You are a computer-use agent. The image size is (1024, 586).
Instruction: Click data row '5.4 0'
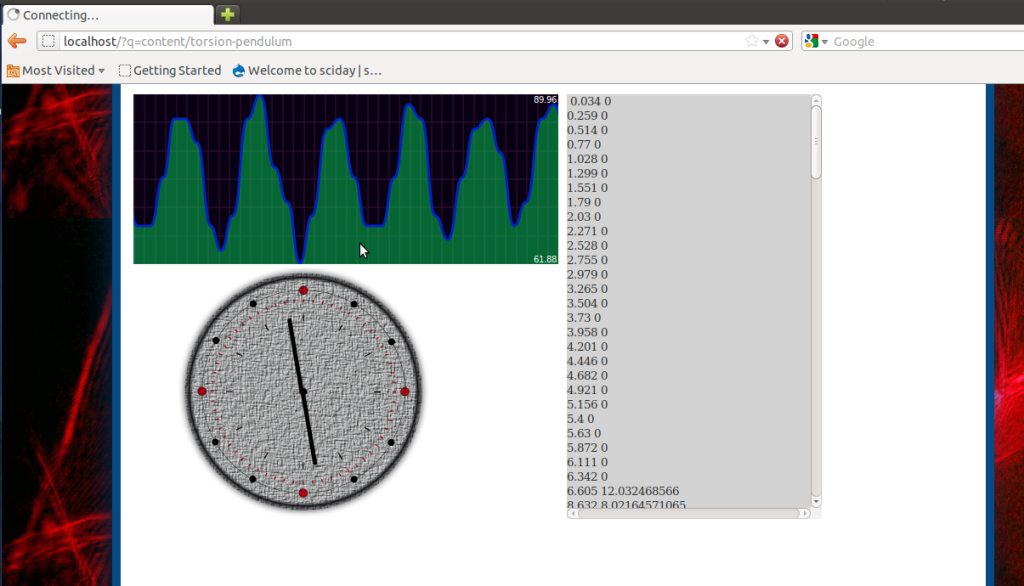tap(581, 419)
